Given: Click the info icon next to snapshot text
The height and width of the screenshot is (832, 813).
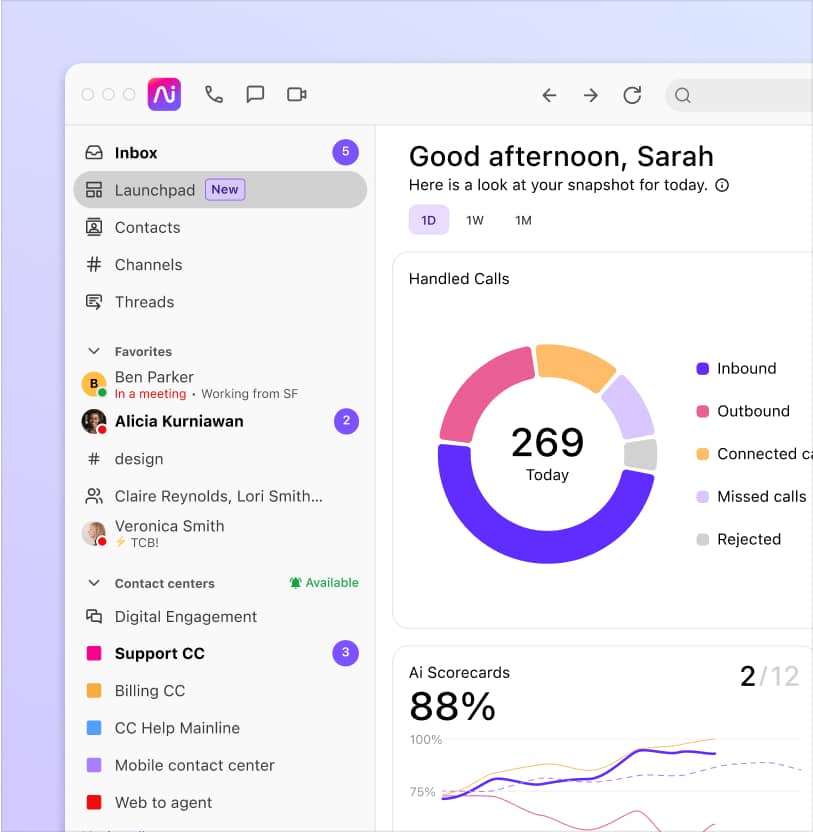Looking at the screenshot, I should pyautogui.click(x=721, y=185).
